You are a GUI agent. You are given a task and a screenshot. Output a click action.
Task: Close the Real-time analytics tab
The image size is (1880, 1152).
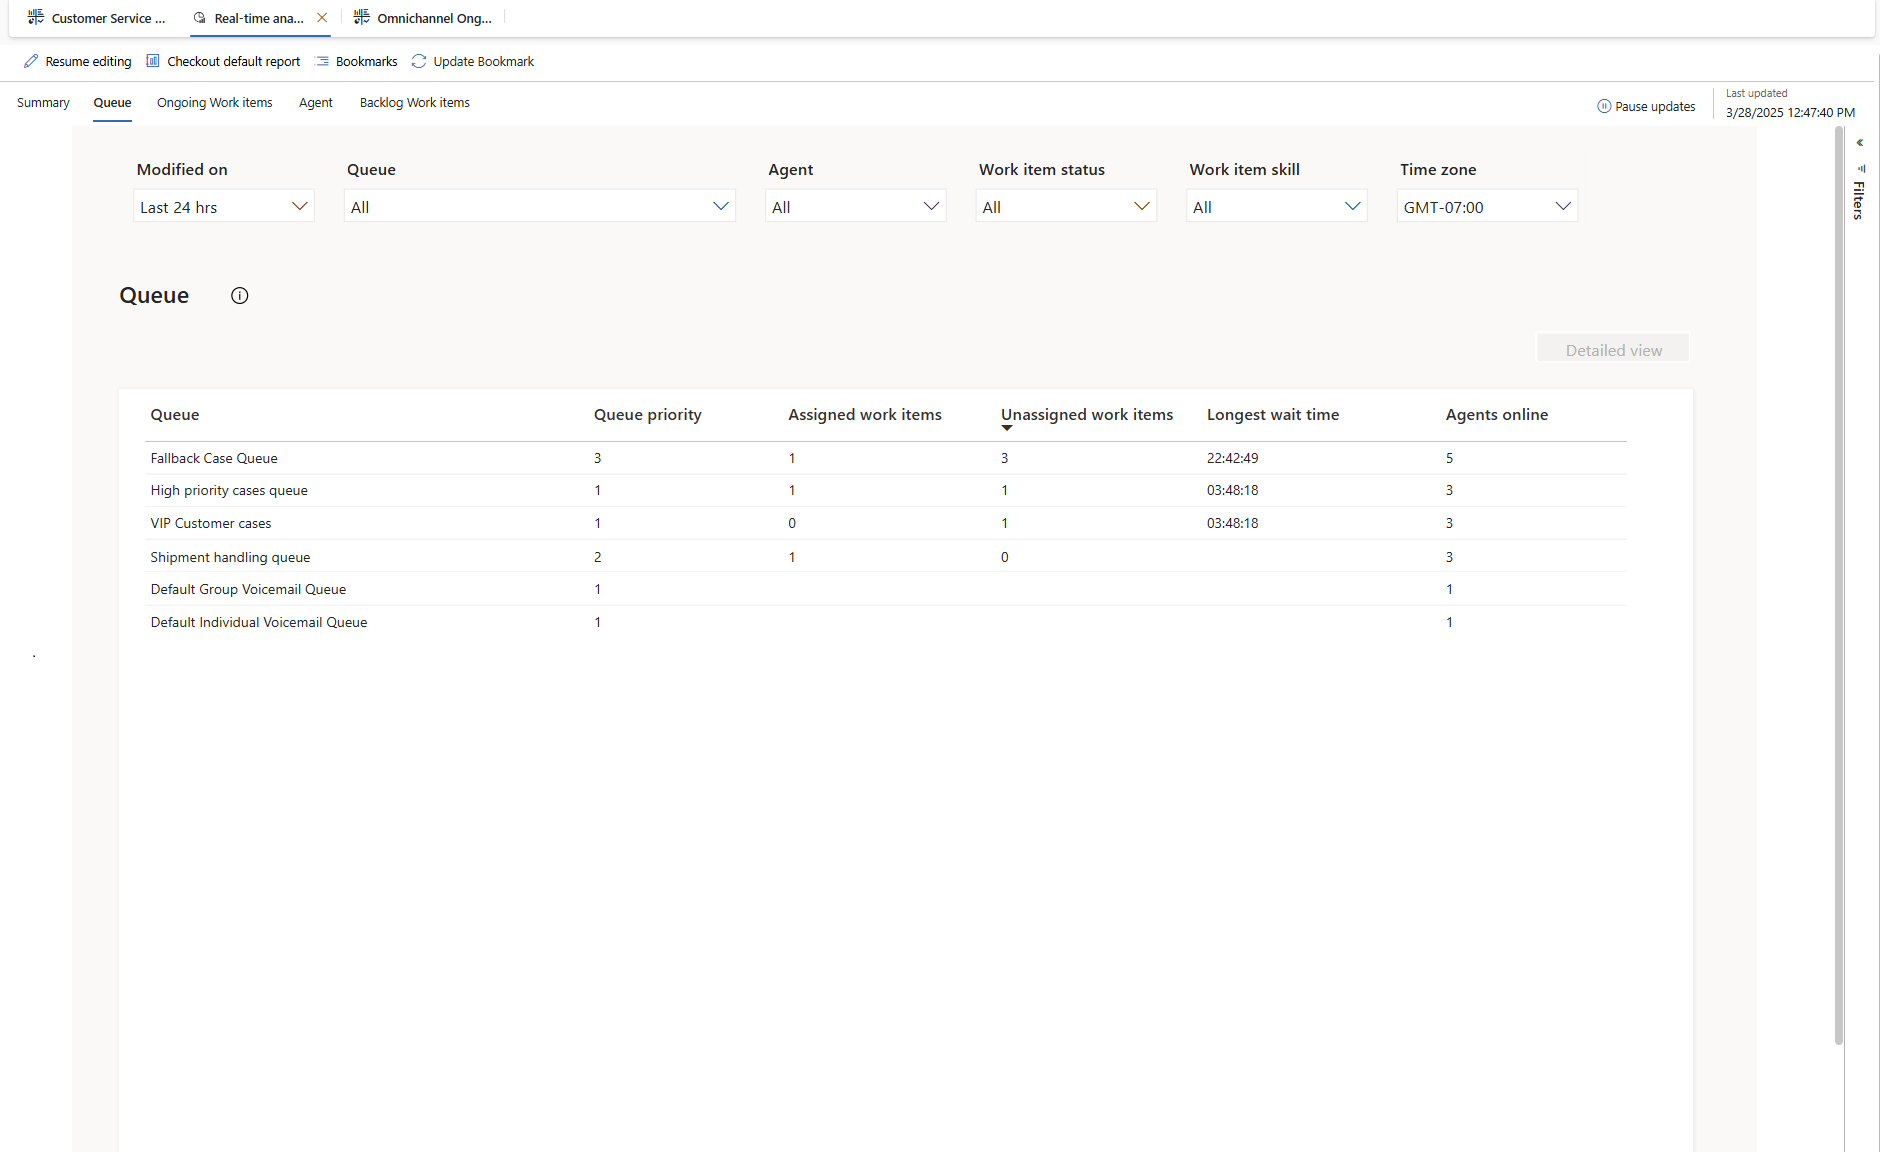[322, 18]
